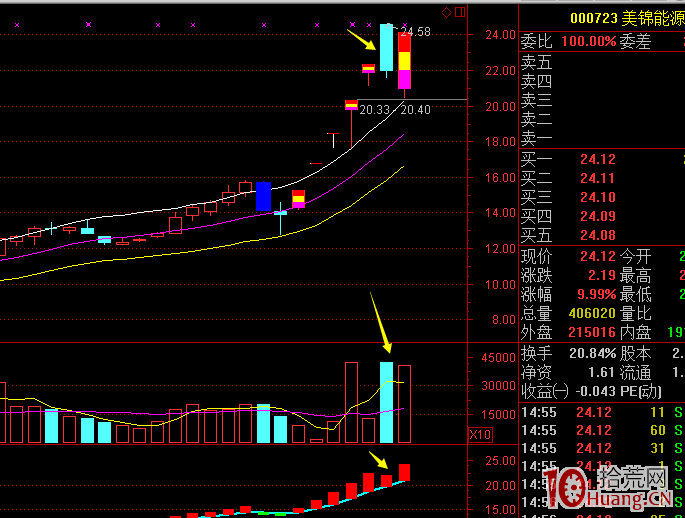Click the 总量 value 406020
The image size is (685, 518).
pos(592,313)
